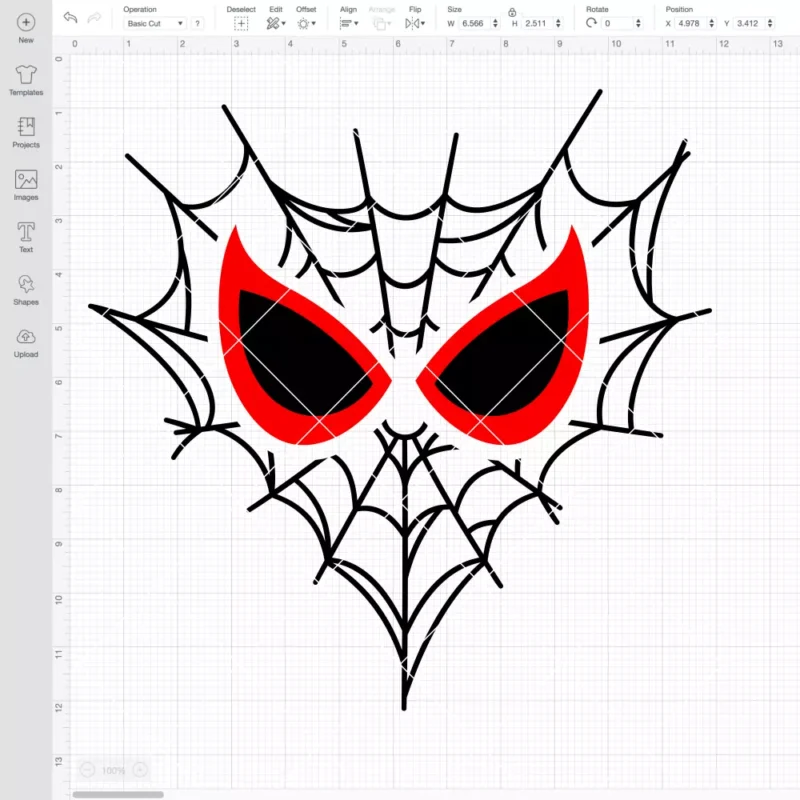Image resolution: width=800 pixels, height=800 pixels.
Task: Add Text to the canvas
Action: pos(26,238)
